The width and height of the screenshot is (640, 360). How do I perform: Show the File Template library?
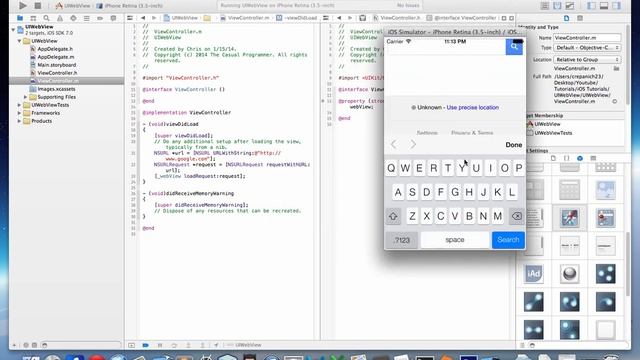(x=553, y=158)
